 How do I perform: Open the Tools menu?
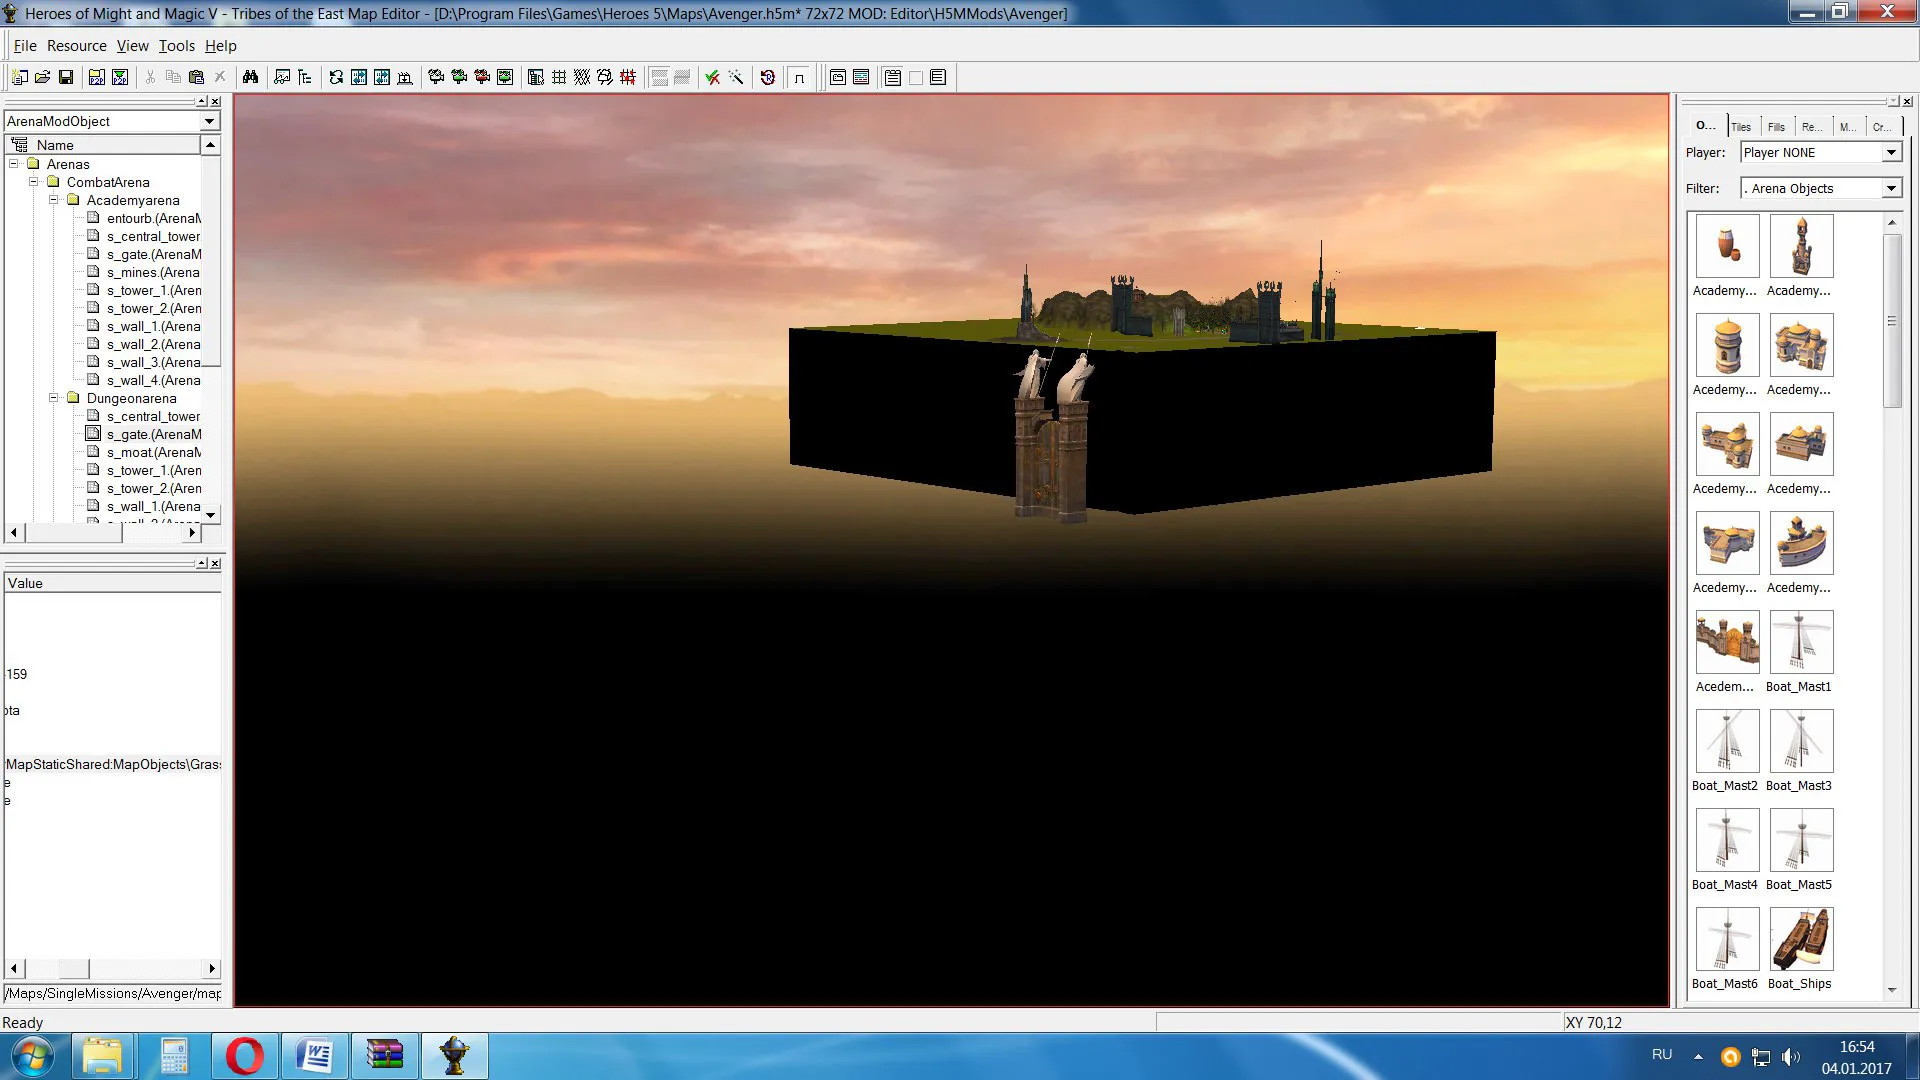pos(177,46)
